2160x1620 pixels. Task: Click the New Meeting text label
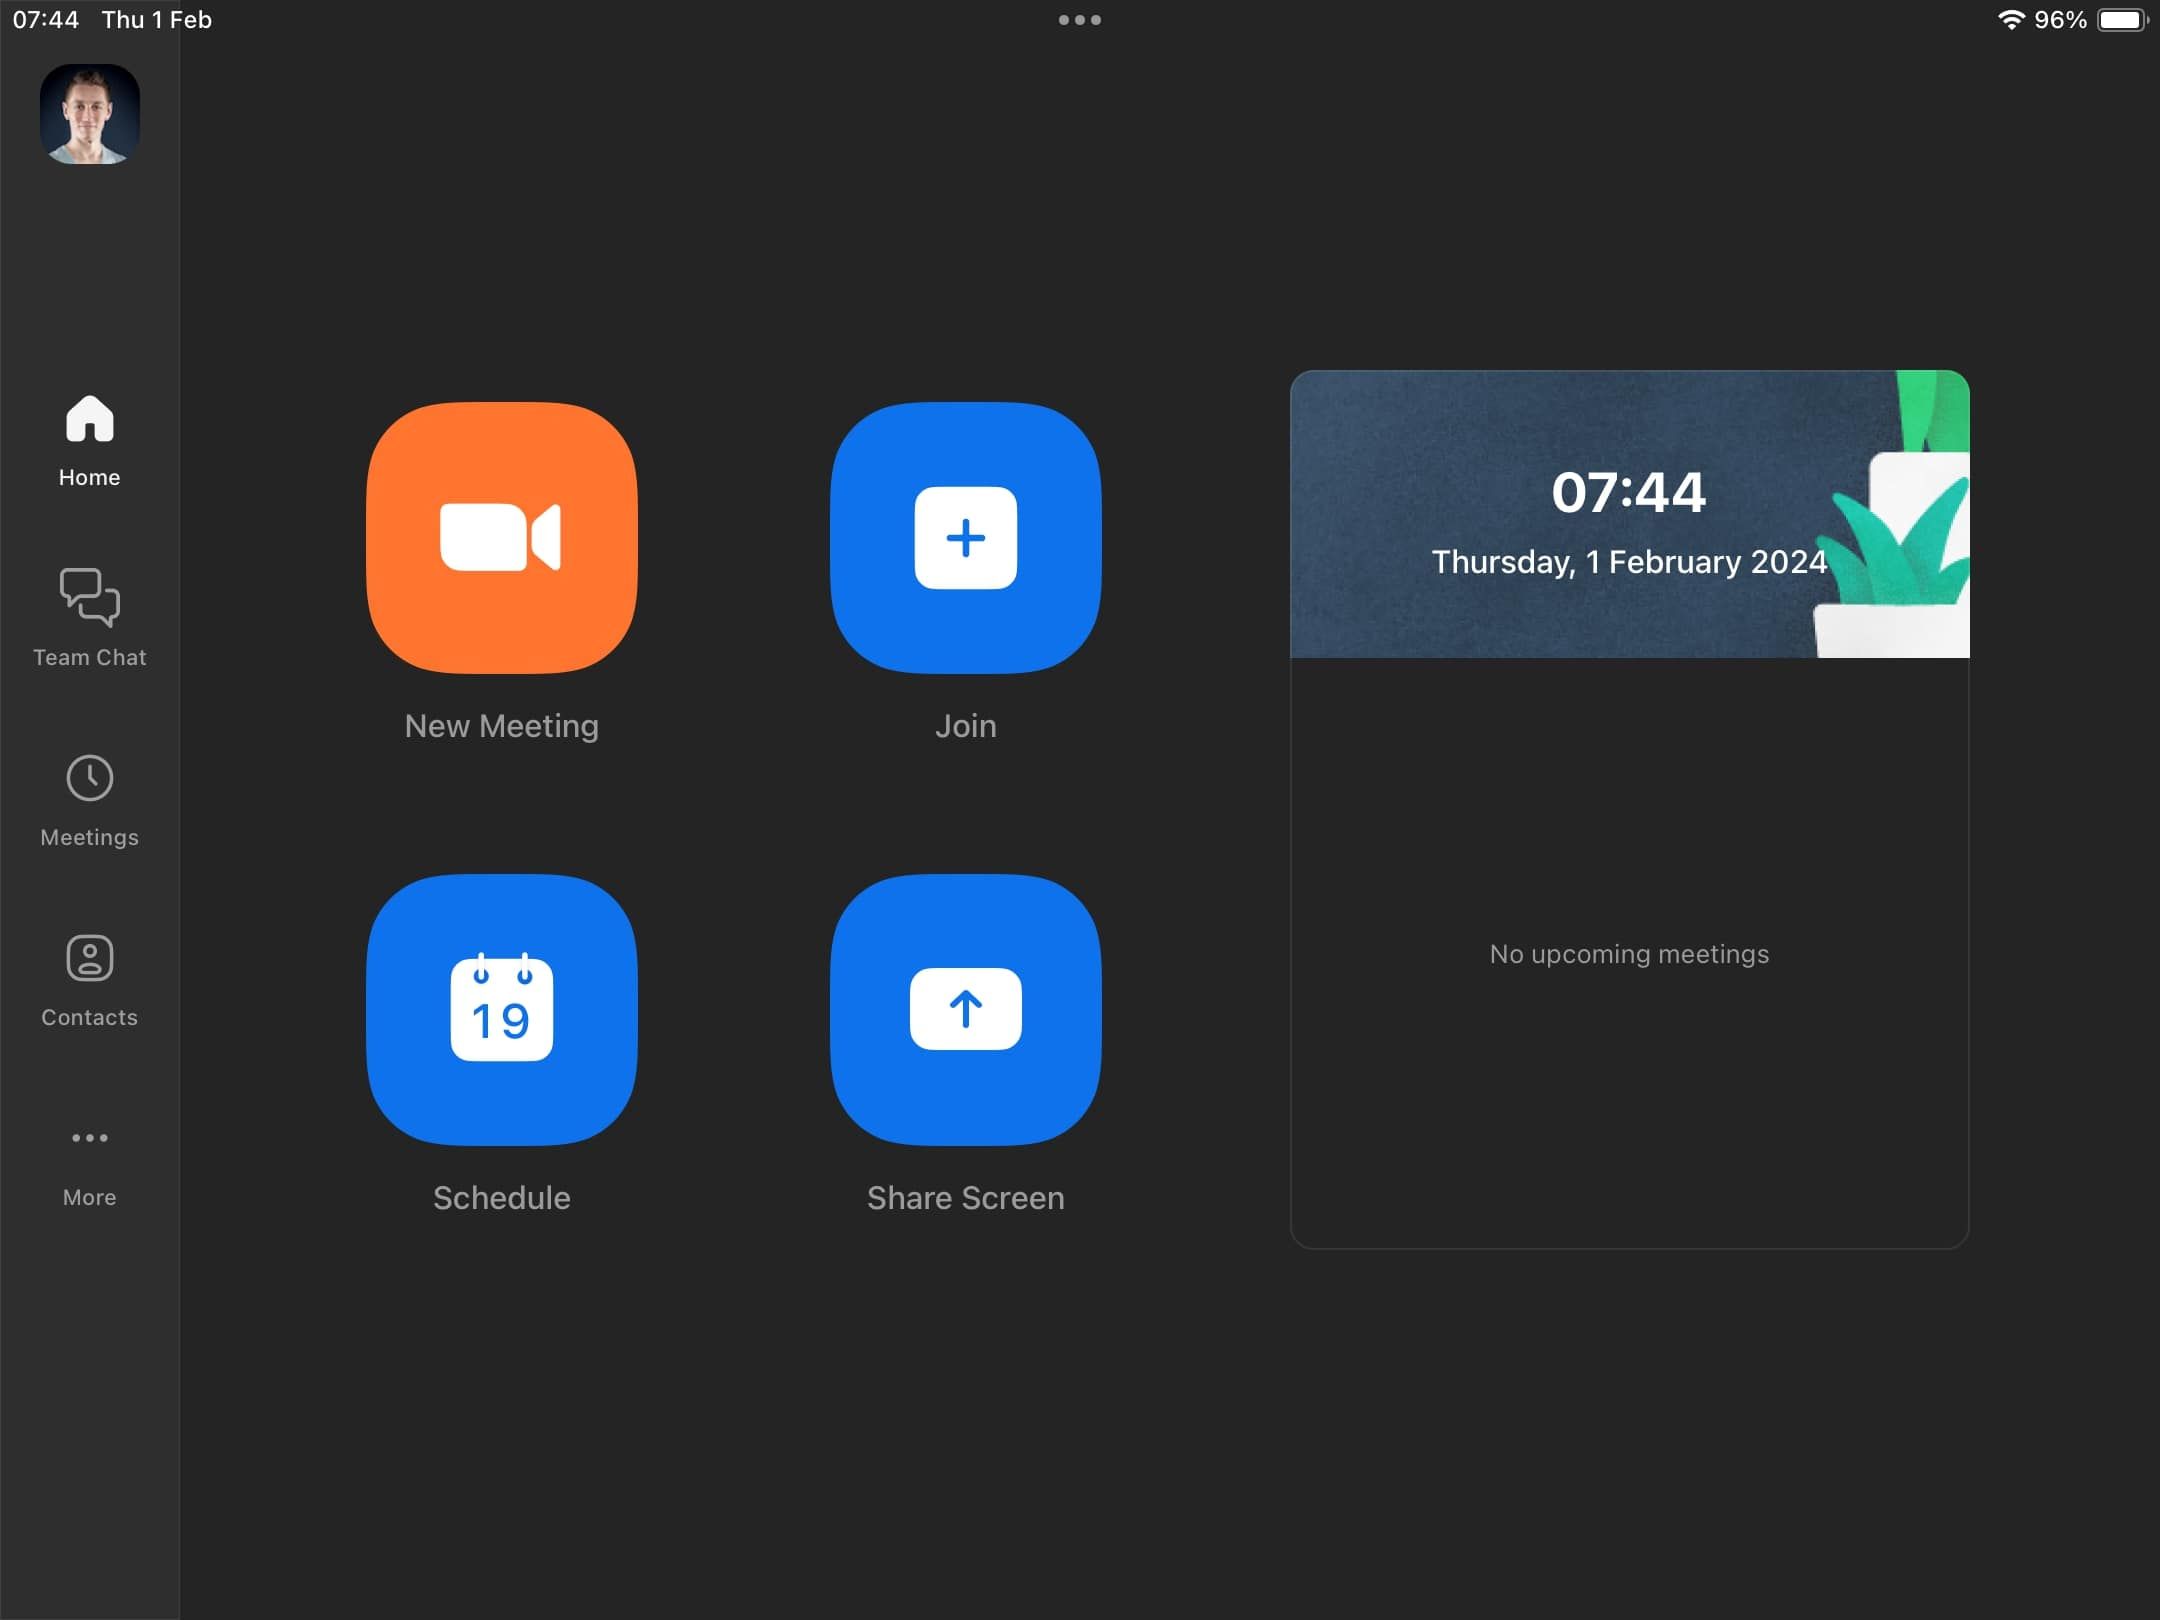[x=501, y=726]
